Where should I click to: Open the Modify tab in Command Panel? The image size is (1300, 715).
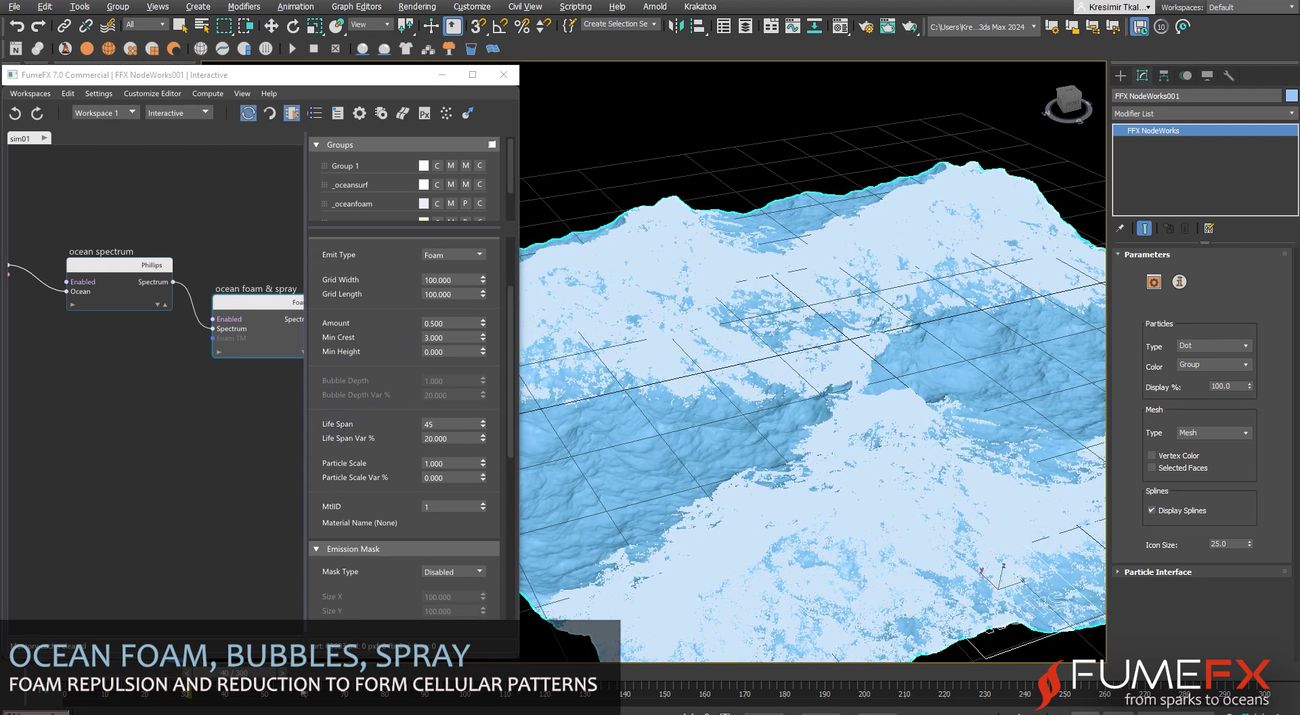pos(1142,75)
